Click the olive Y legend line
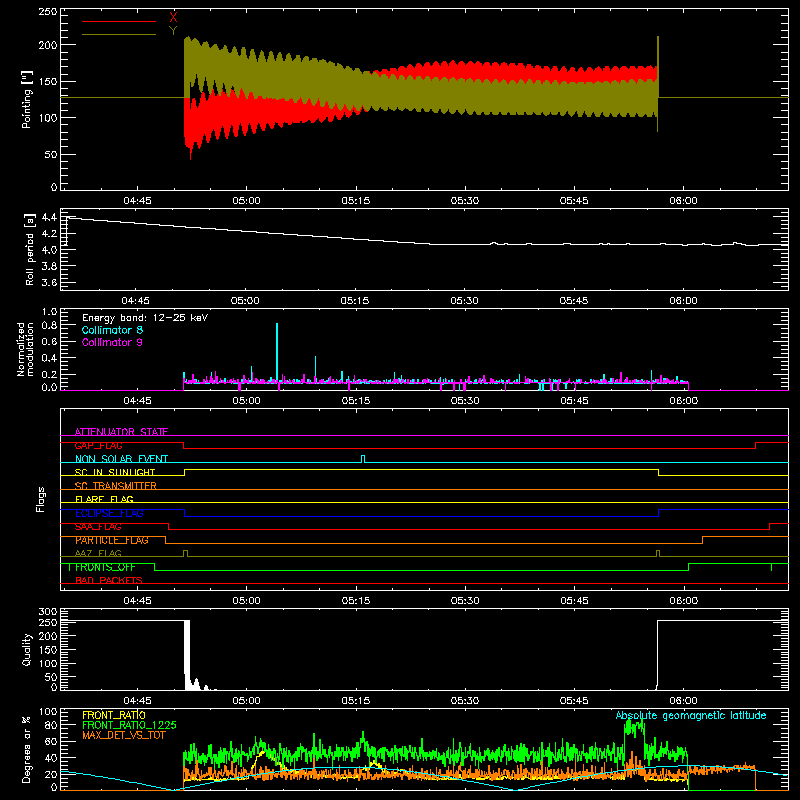The width and height of the screenshot is (800, 800). [118, 34]
